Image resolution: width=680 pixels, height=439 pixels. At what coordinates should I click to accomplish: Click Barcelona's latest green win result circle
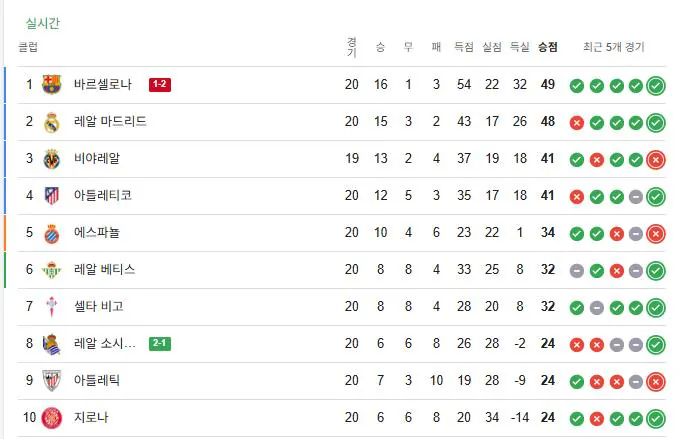click(656, 85)
